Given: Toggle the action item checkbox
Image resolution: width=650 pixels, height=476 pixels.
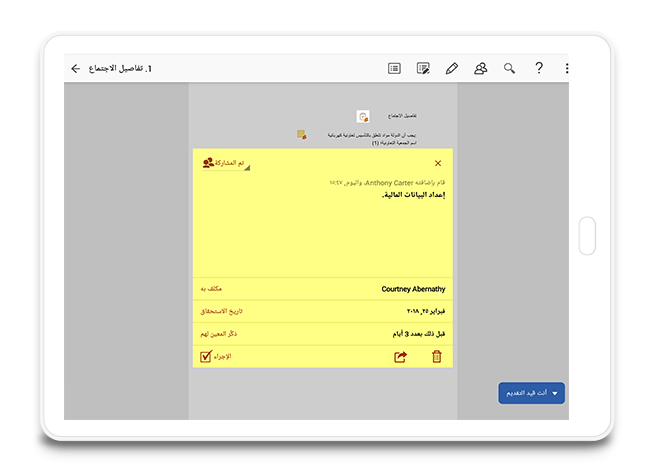Looking at the screenshot, I should pyautogui.click(x=206, y=357).
